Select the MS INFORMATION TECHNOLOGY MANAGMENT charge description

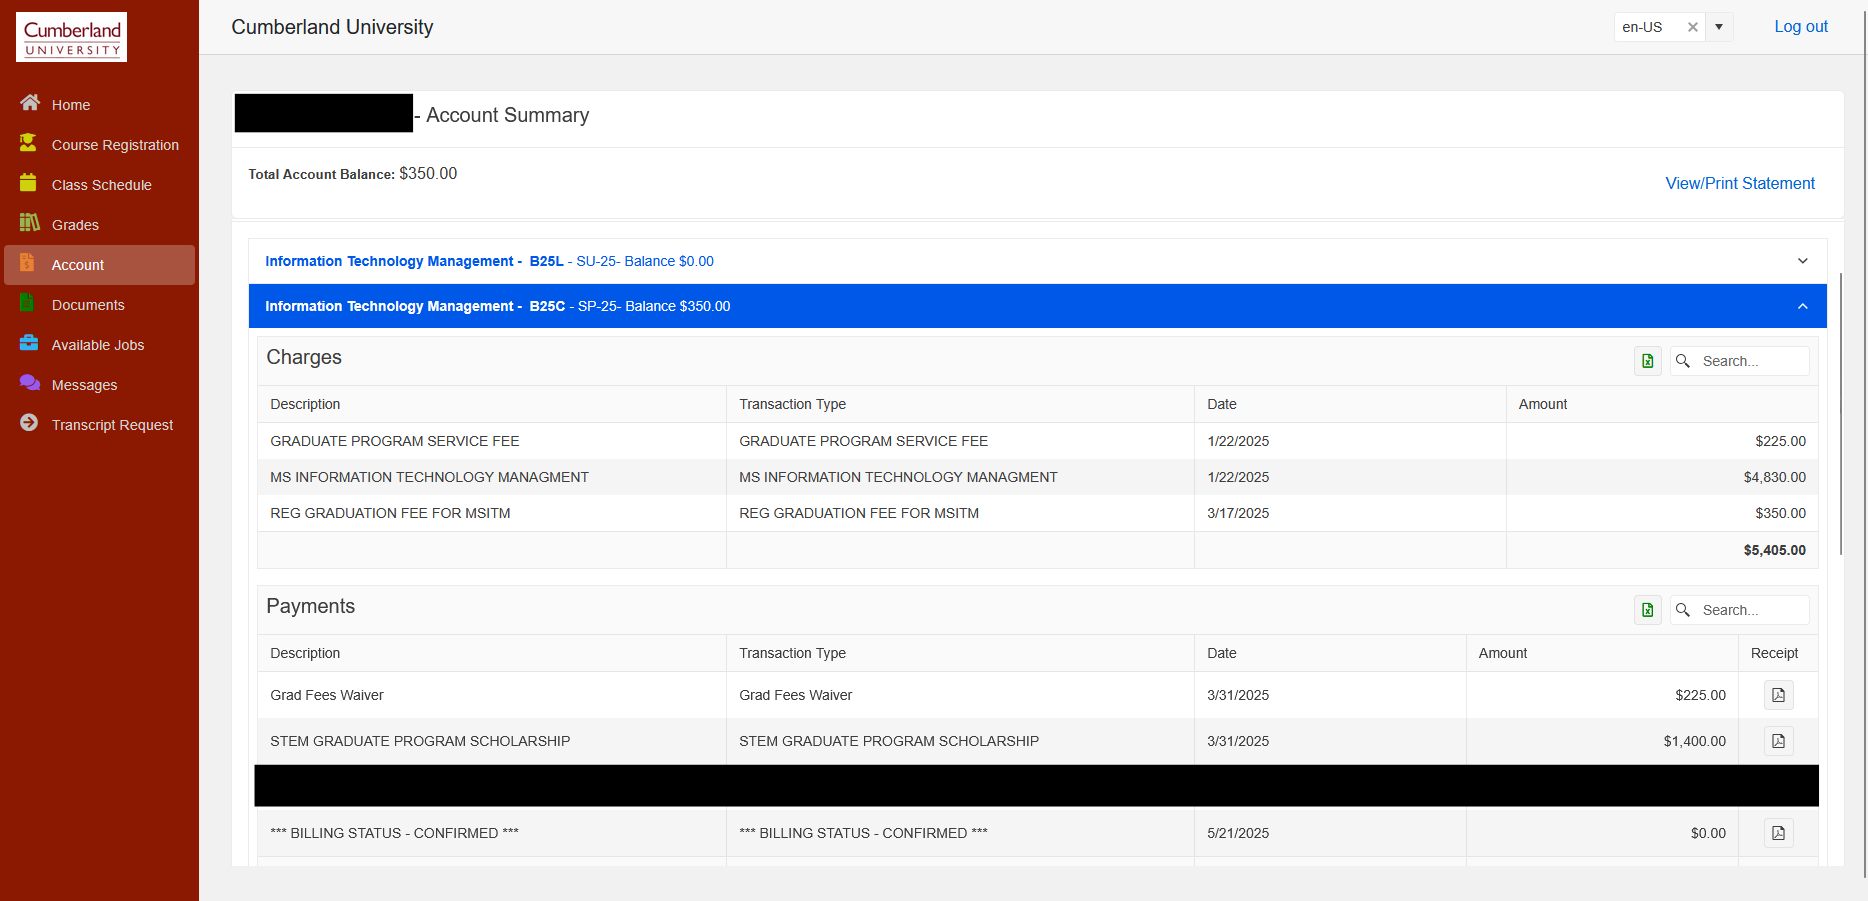(430, 477)
